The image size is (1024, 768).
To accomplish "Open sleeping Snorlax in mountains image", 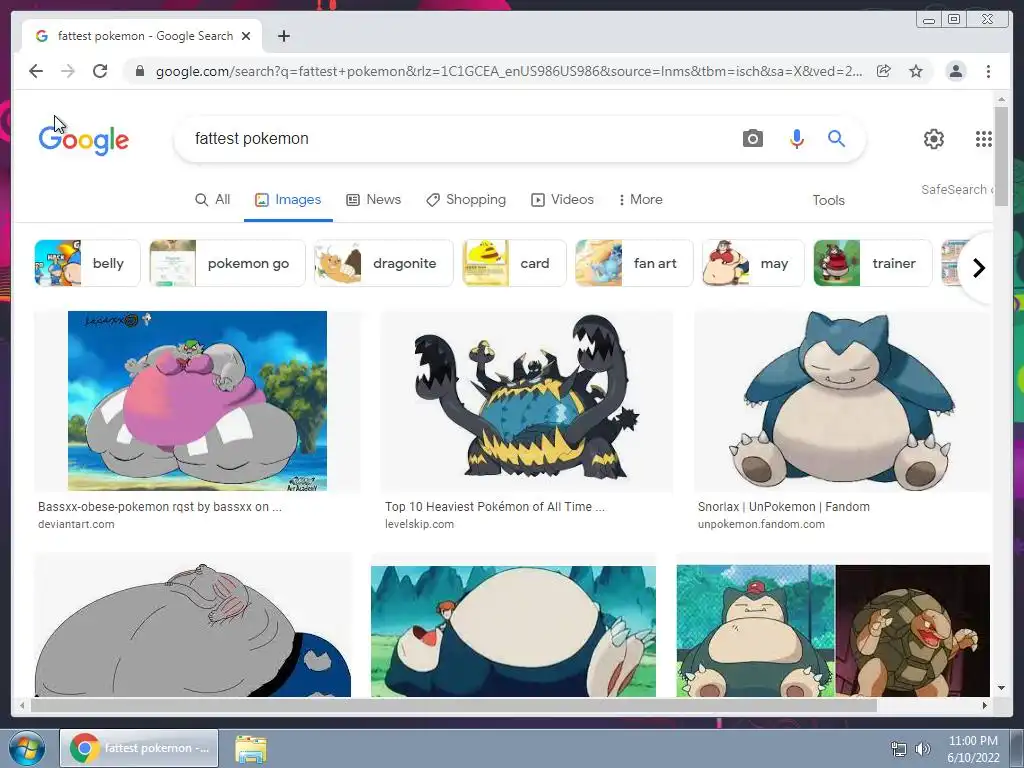I will coord(513,631).
